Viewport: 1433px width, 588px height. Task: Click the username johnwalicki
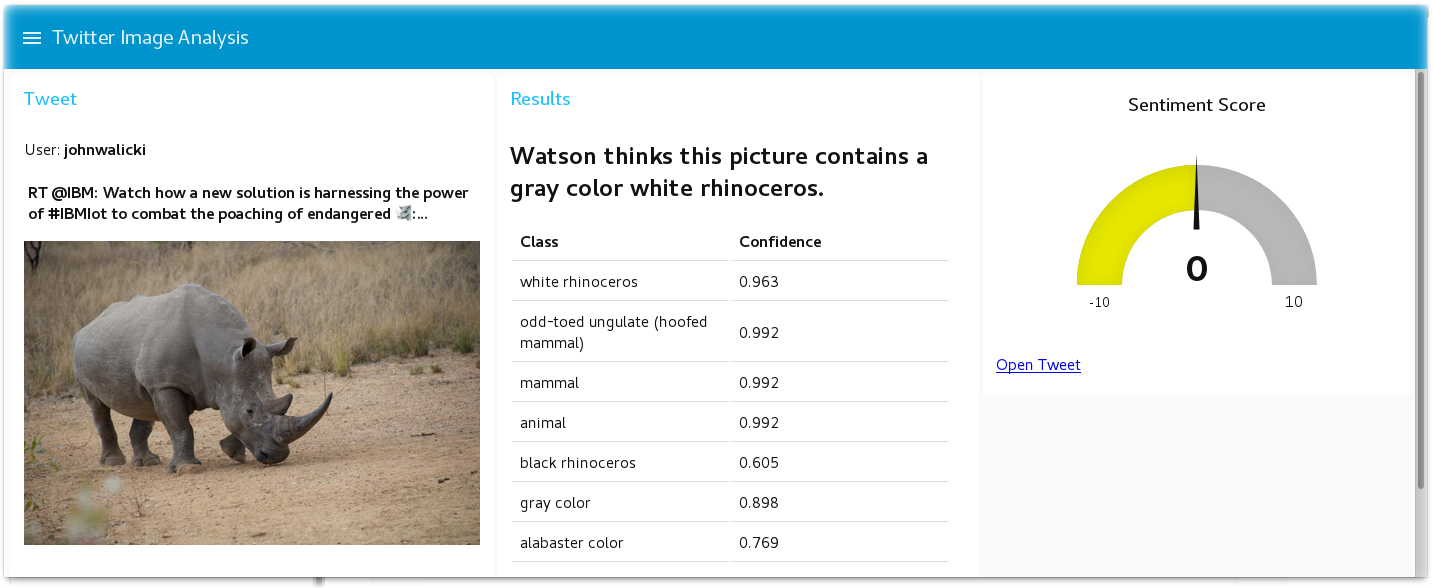tap(105, 150)
